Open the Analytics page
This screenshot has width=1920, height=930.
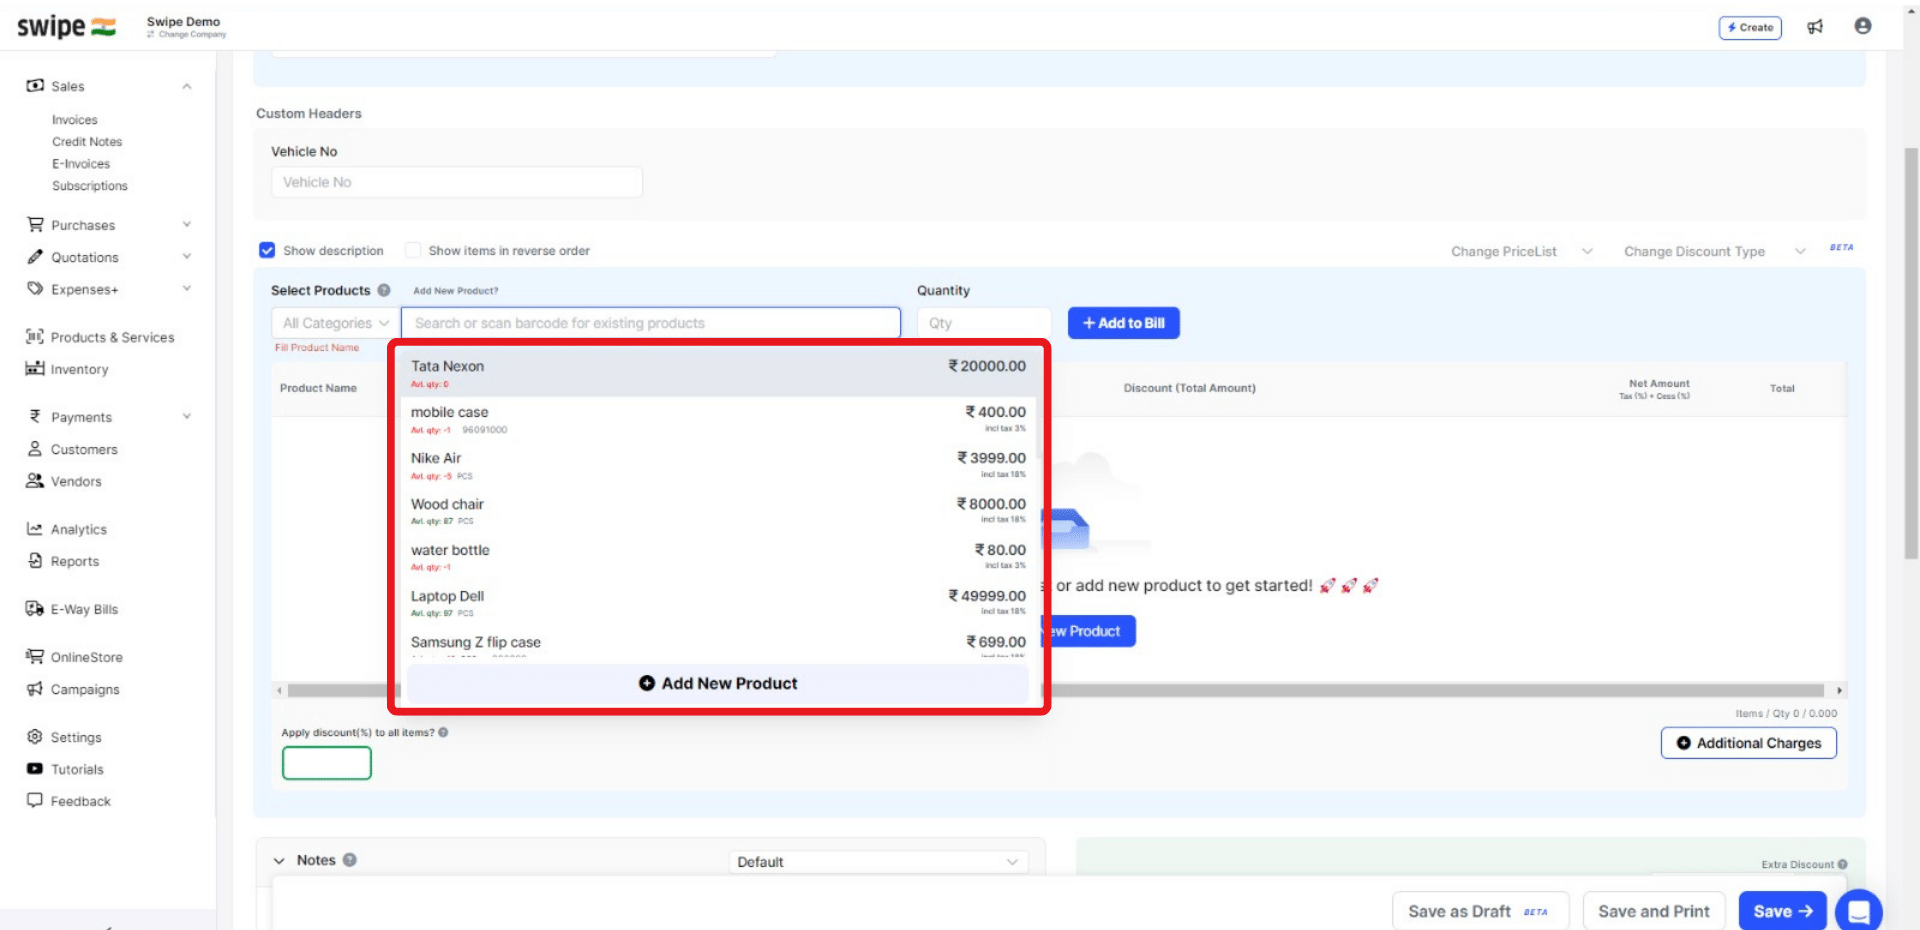click(x=78, y=529)
